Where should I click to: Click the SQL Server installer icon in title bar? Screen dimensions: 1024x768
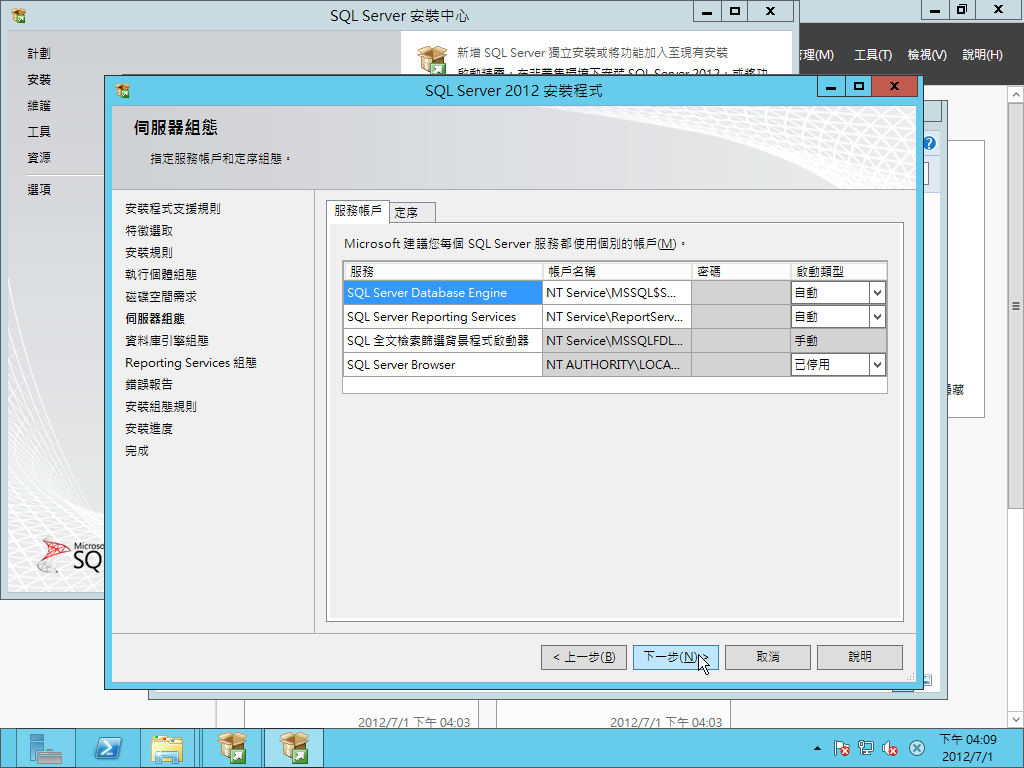[122, 90]
